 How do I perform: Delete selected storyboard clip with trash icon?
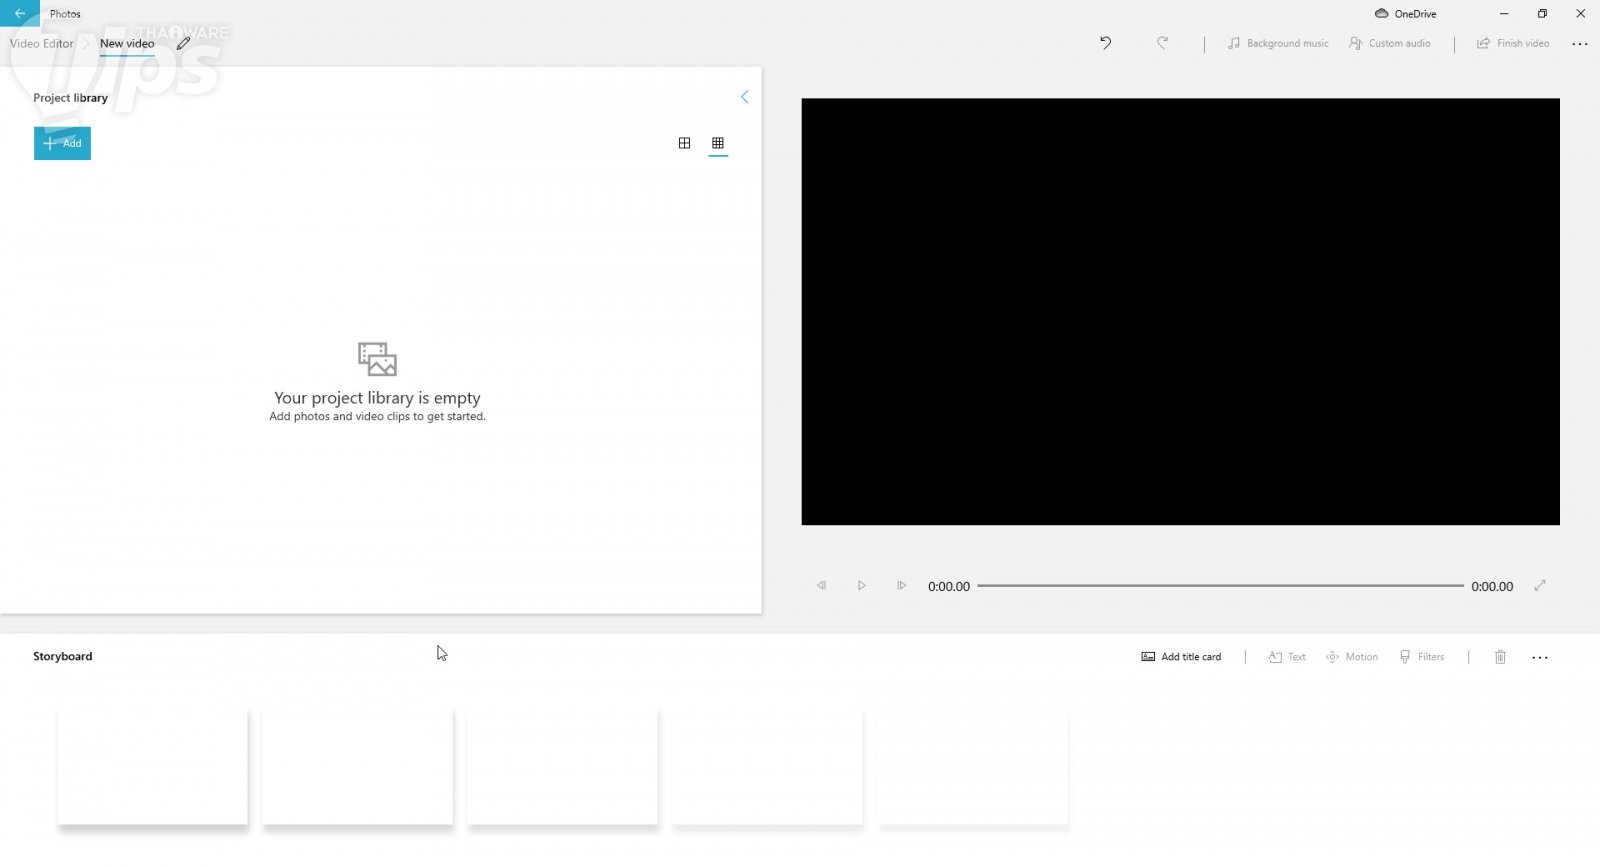click(x=1500, y=657)
